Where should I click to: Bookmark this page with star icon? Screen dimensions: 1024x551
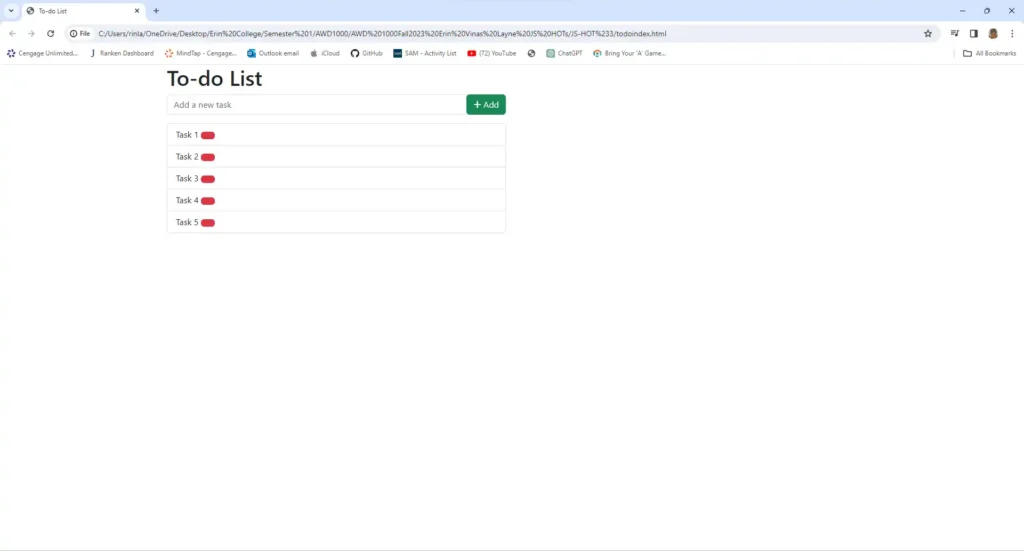pos(927,33)
